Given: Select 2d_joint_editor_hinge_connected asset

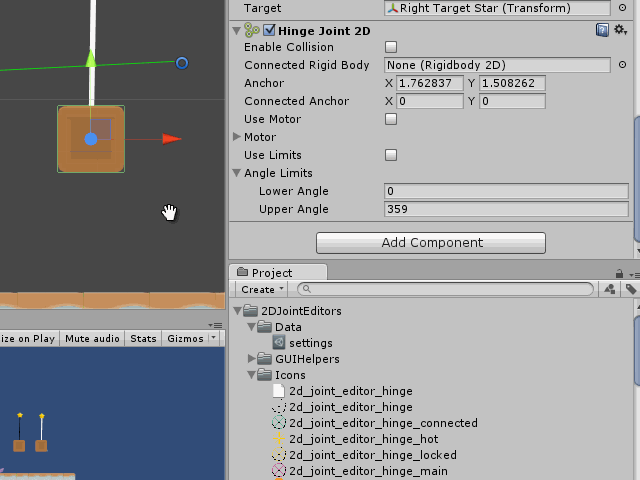Looking at the screenshot, I should click(x=383, y=423).
